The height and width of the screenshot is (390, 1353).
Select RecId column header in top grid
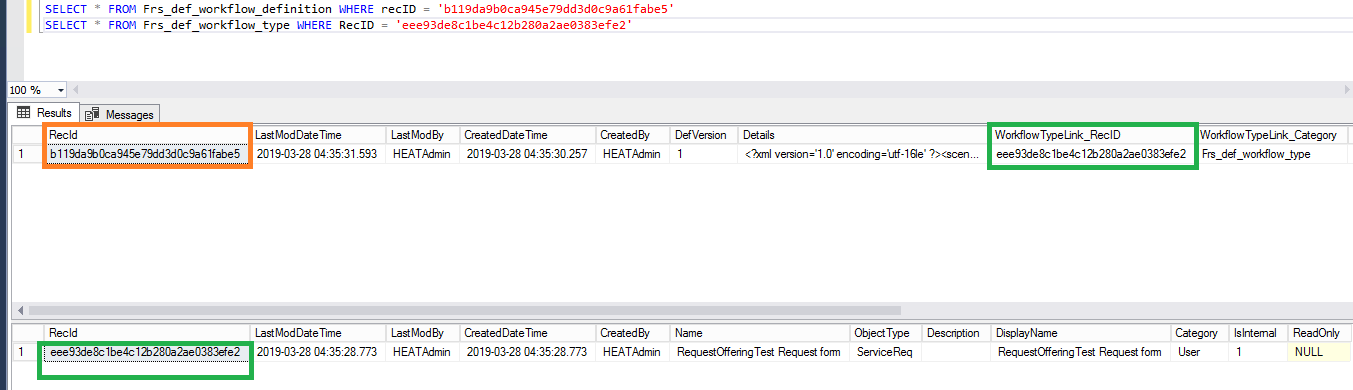pyautogui.click(x=147, y=135)
